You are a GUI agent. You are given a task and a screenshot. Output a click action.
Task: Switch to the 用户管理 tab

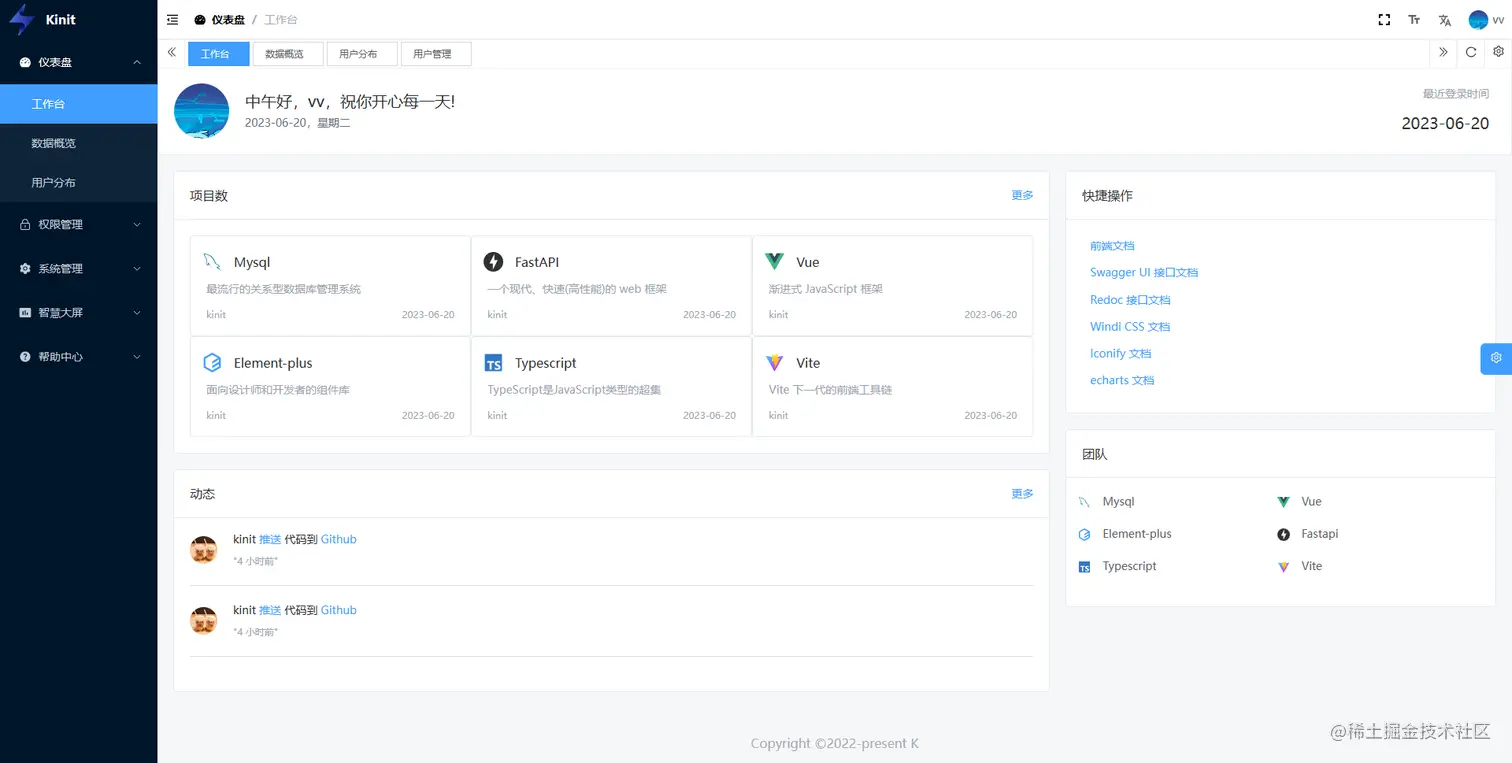[x=436, y=54]
